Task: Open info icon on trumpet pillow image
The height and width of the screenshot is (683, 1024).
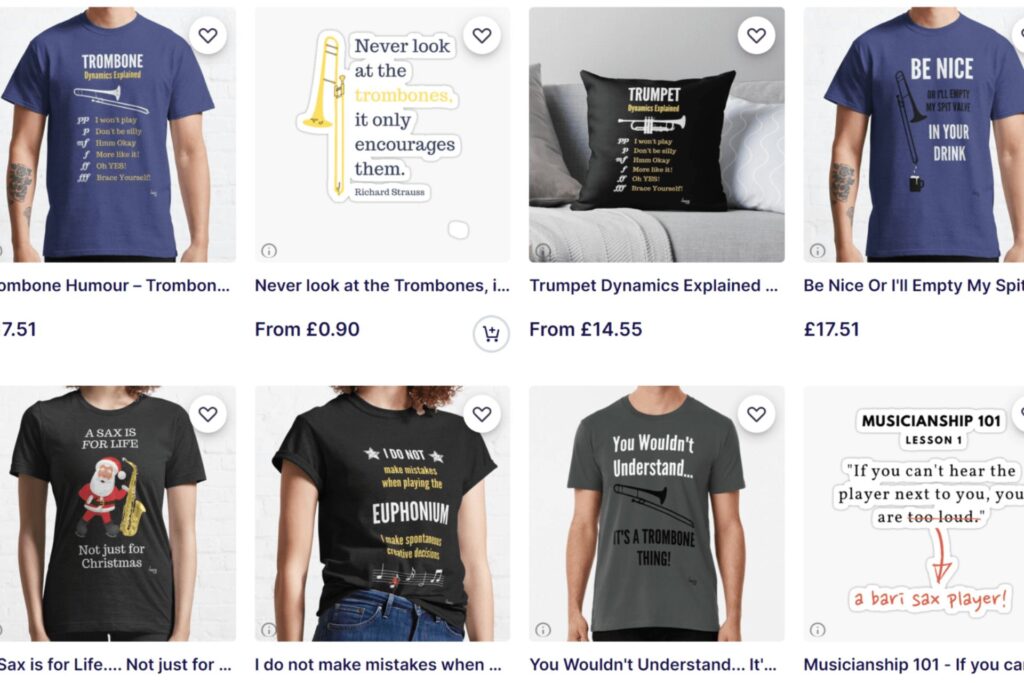Action: pos(543,250)
